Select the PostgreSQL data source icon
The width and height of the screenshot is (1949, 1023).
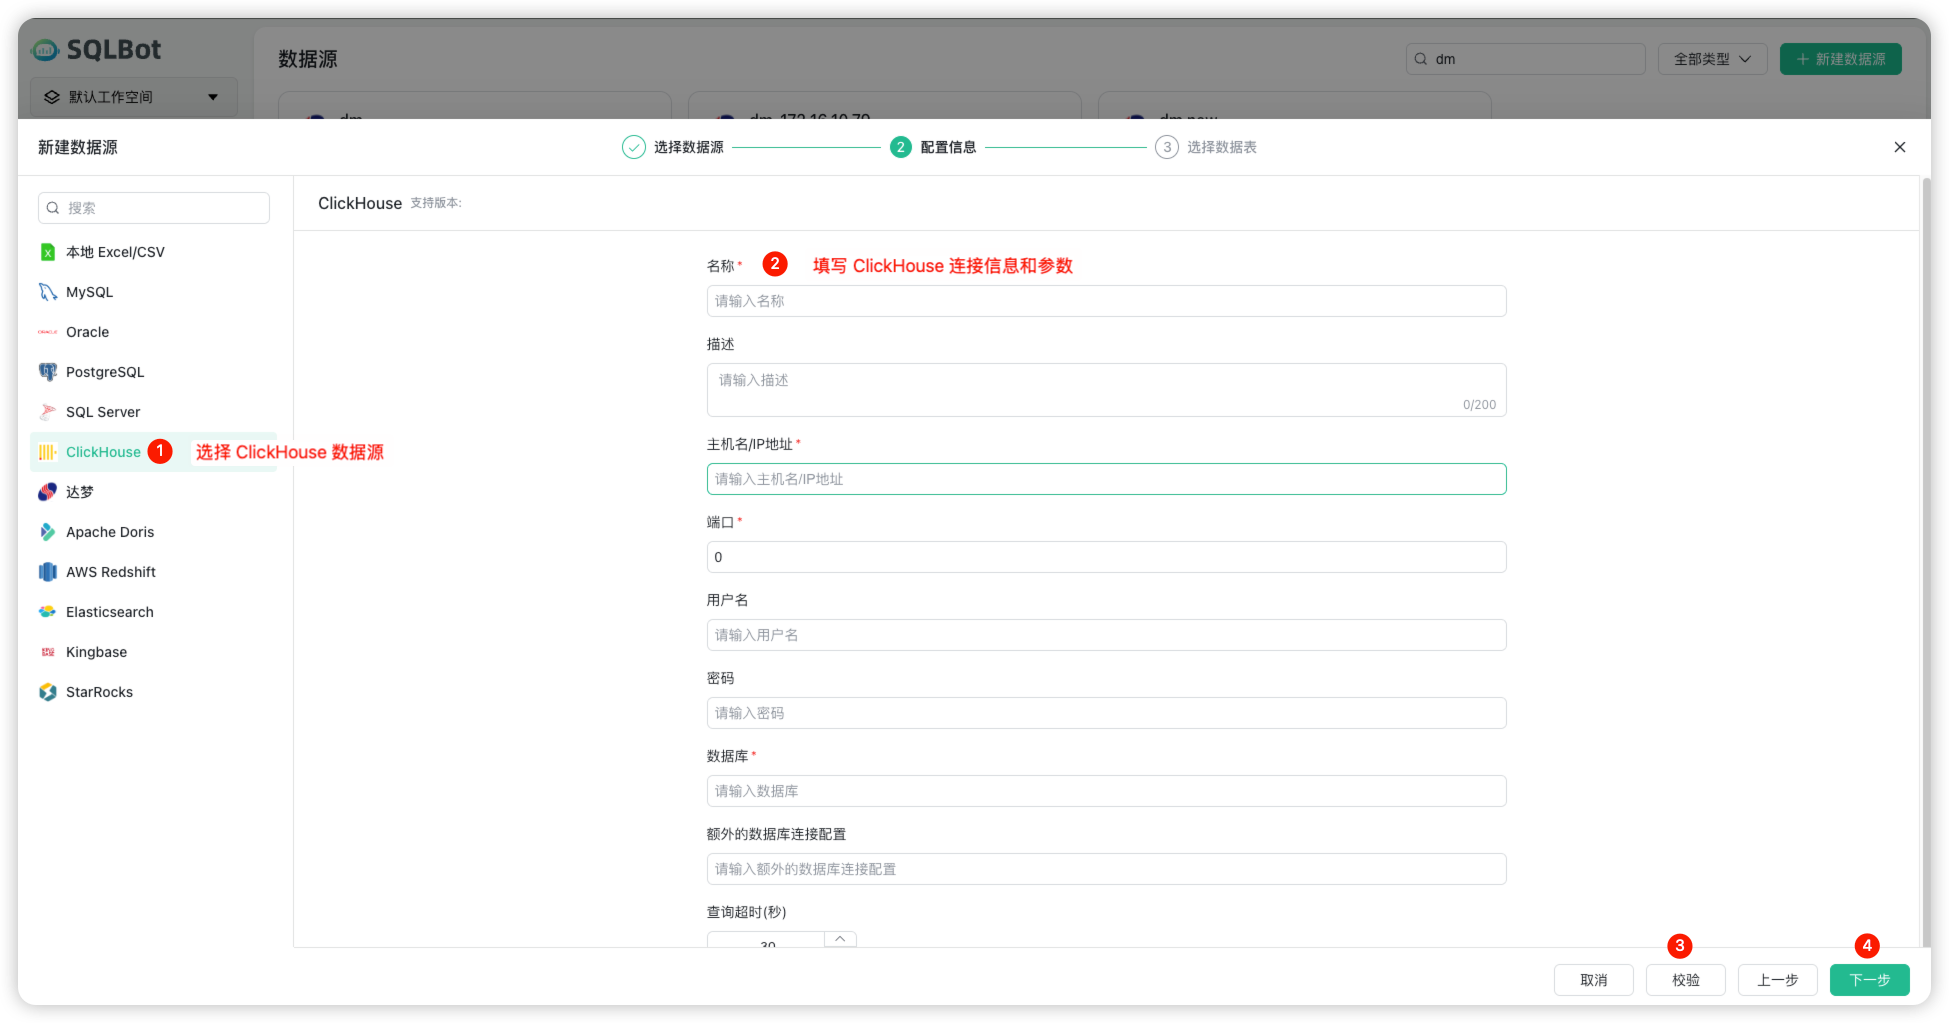coord(47,371)
